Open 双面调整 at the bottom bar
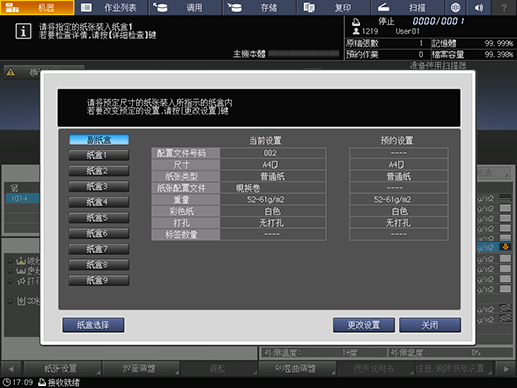517x388 pixels. [x=140, y=368]
